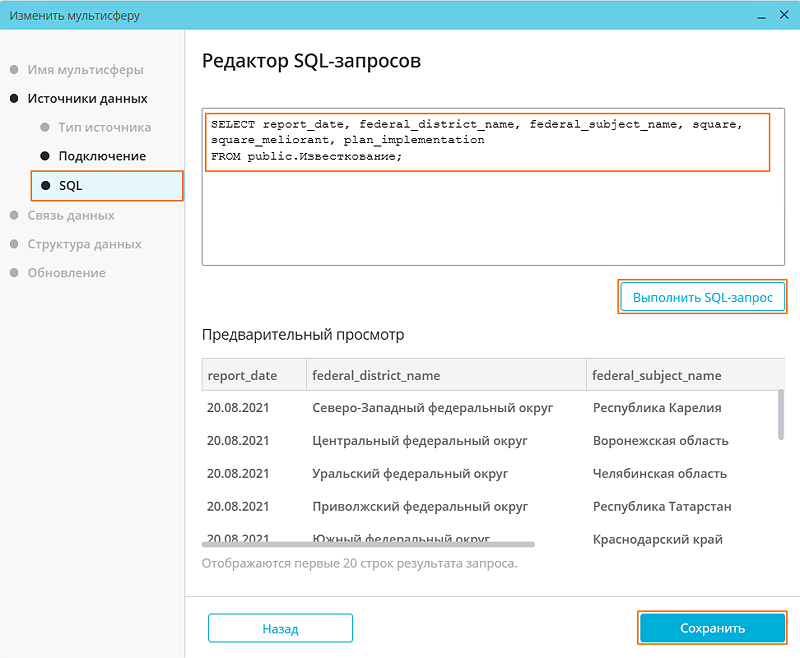Select the Источники данных step

click(x=87, y=99)
